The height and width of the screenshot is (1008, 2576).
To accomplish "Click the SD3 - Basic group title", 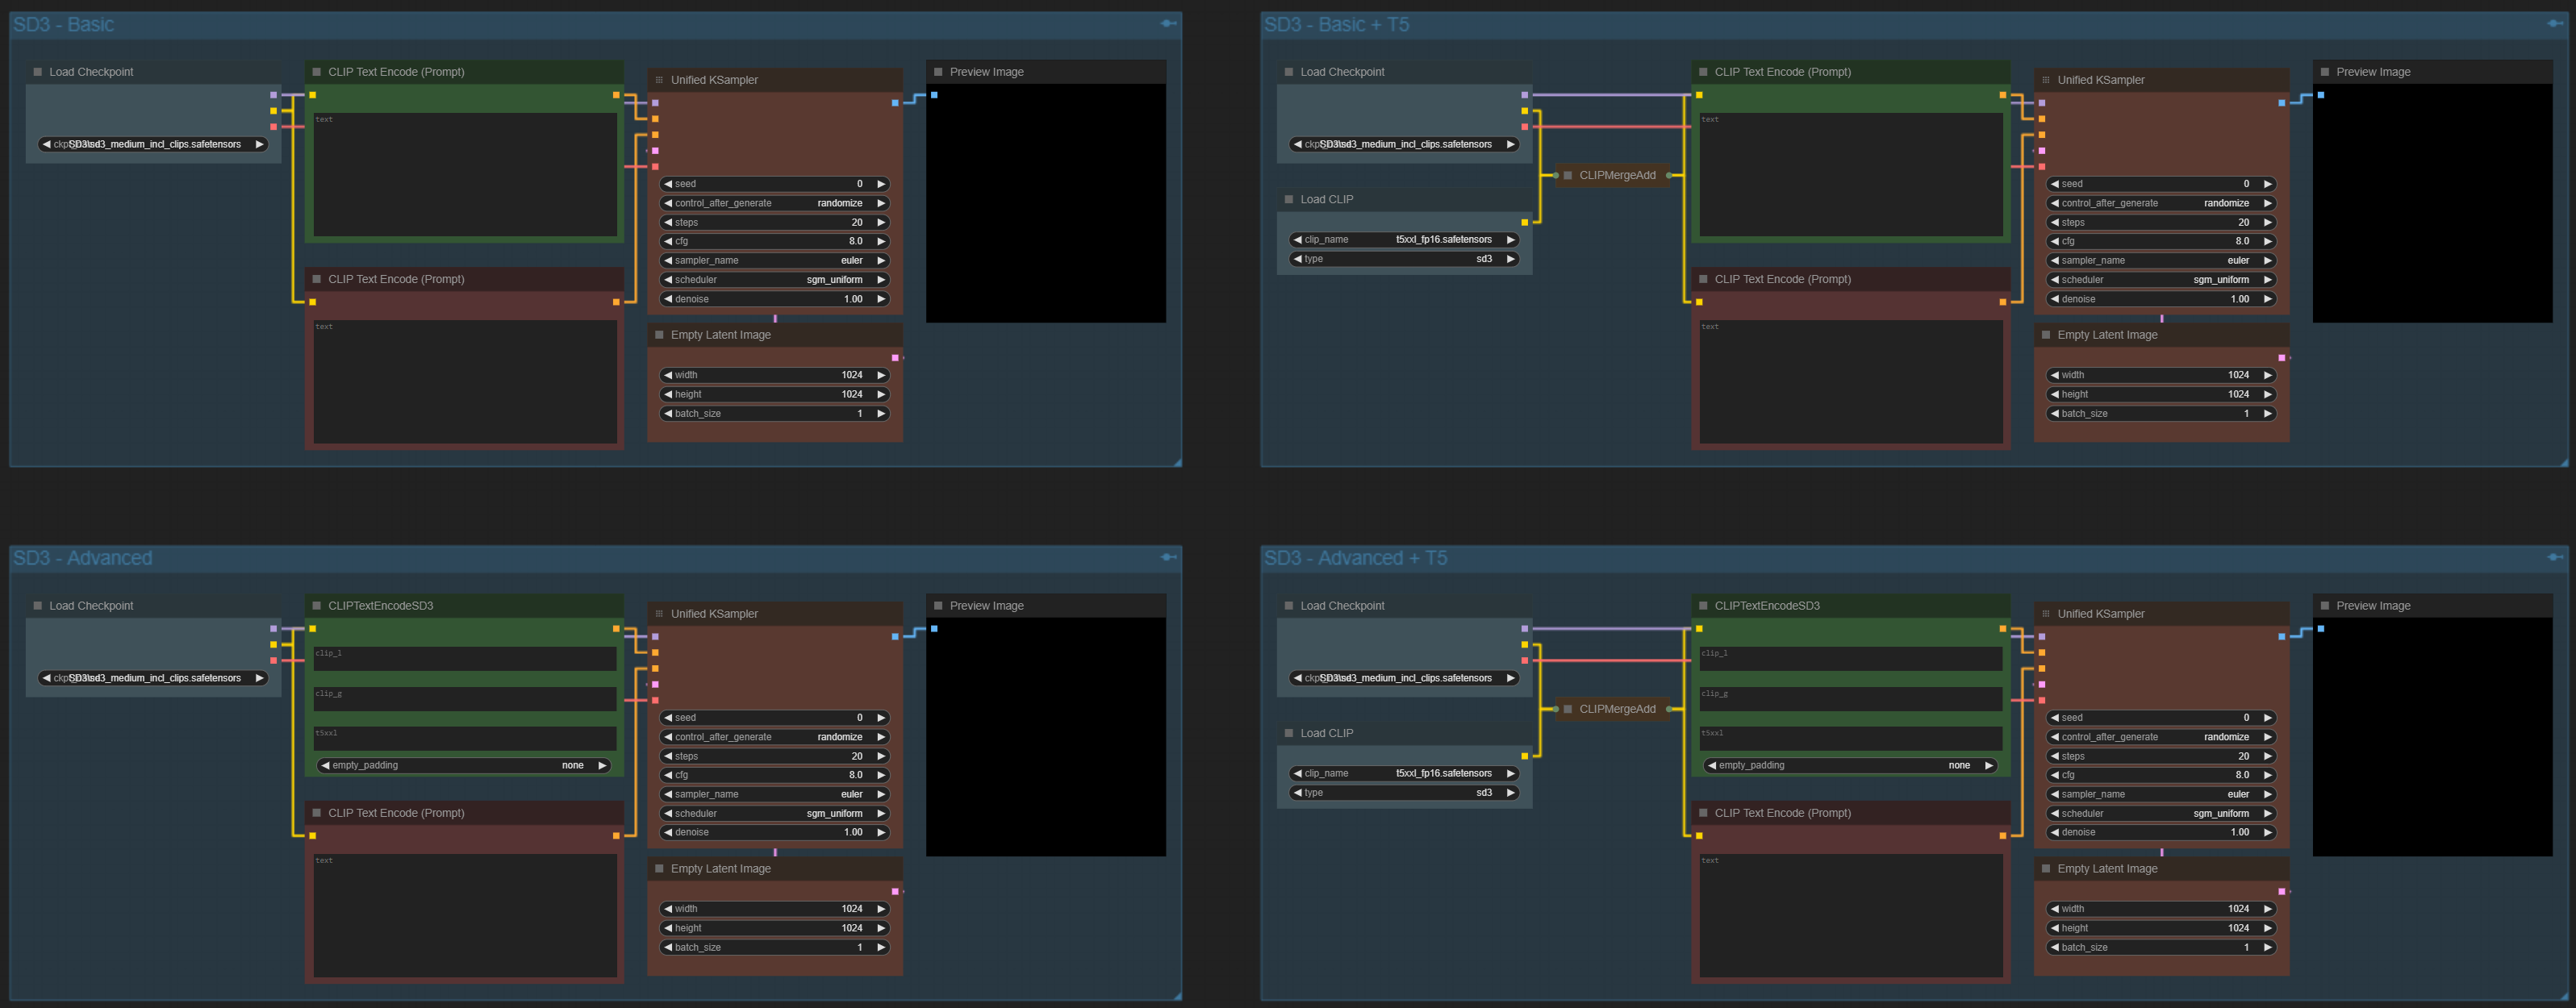I will point(63,24).
